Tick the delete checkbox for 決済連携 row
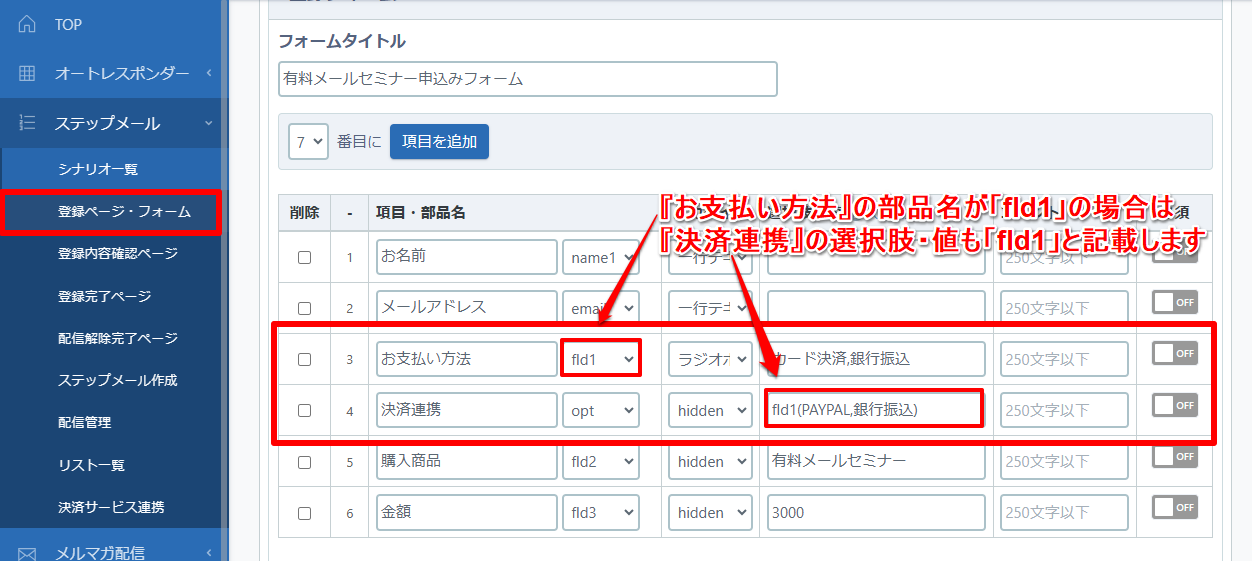 304,410
